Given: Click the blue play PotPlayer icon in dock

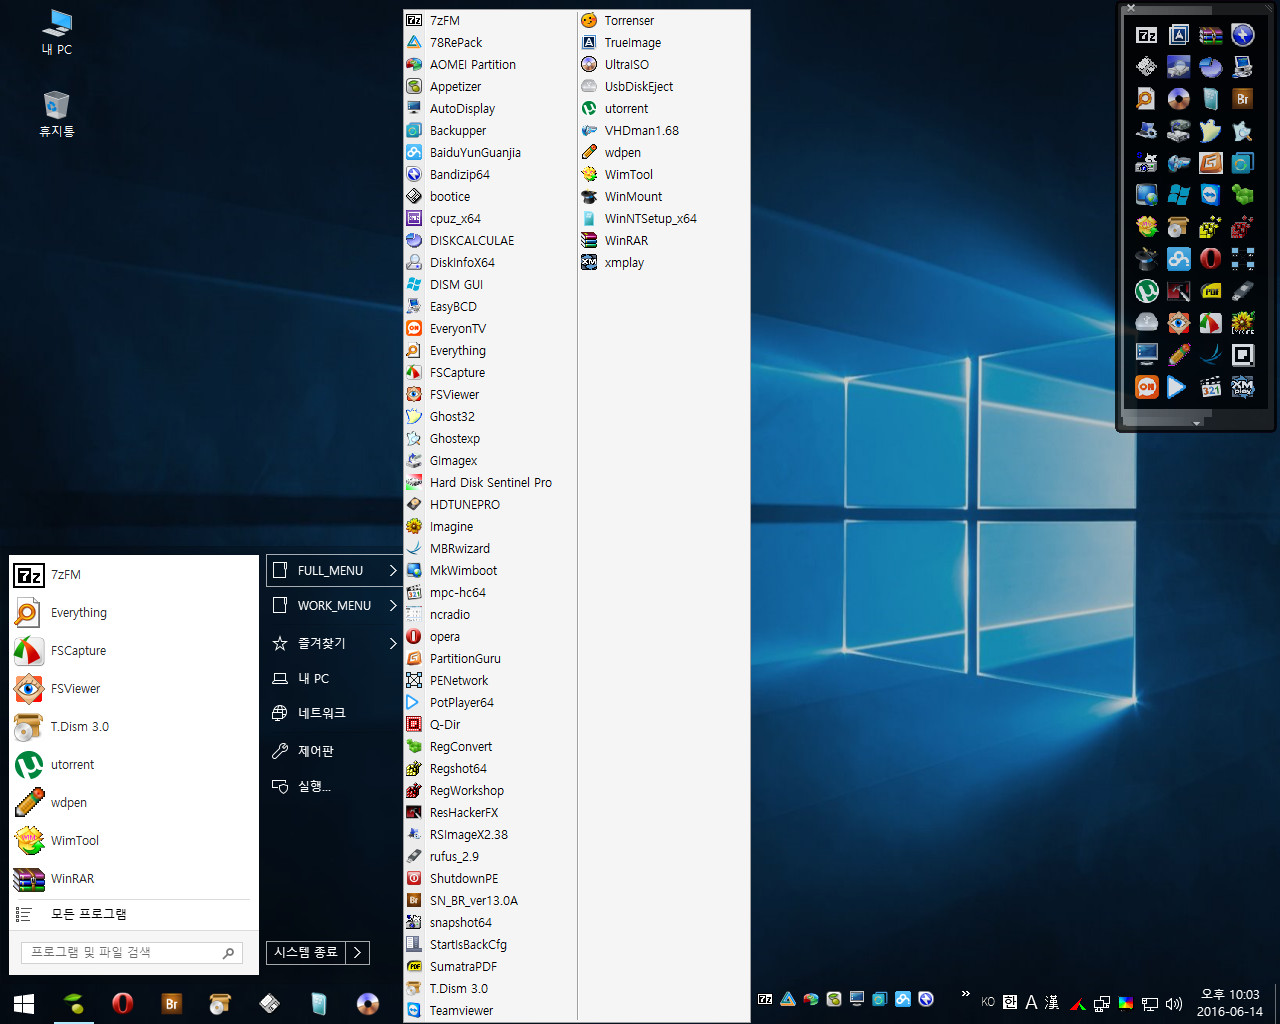Looking at the screenshot, I should pos(1177,387).
